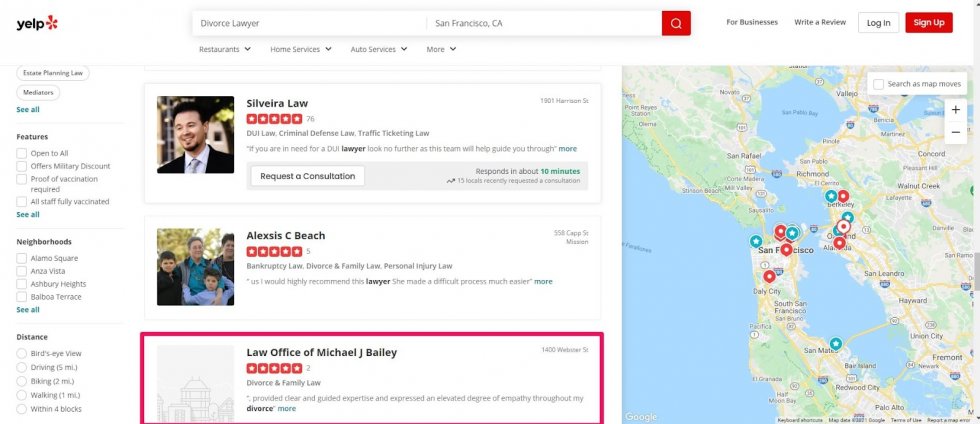
Task: Zoom out on the map with minus
Action: (956, 133)
